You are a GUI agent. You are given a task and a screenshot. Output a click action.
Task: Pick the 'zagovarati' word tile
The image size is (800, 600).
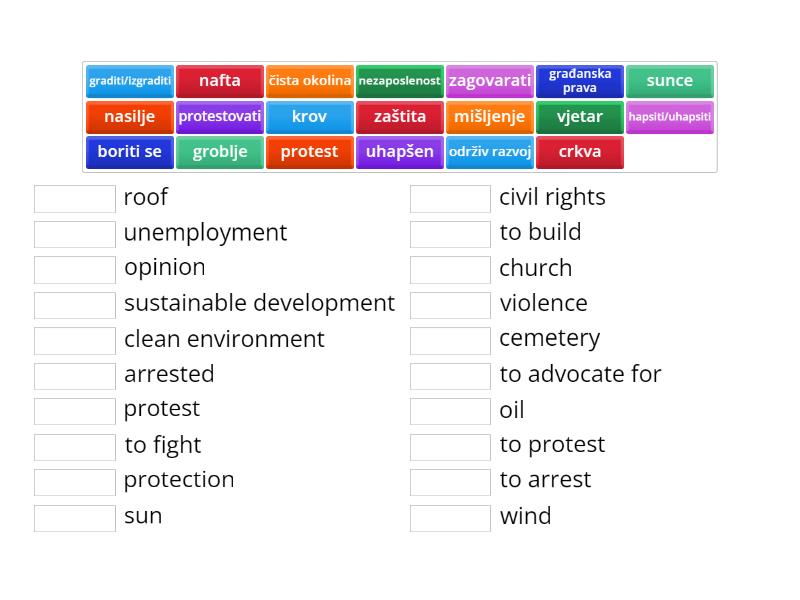(x=490, y=81)
